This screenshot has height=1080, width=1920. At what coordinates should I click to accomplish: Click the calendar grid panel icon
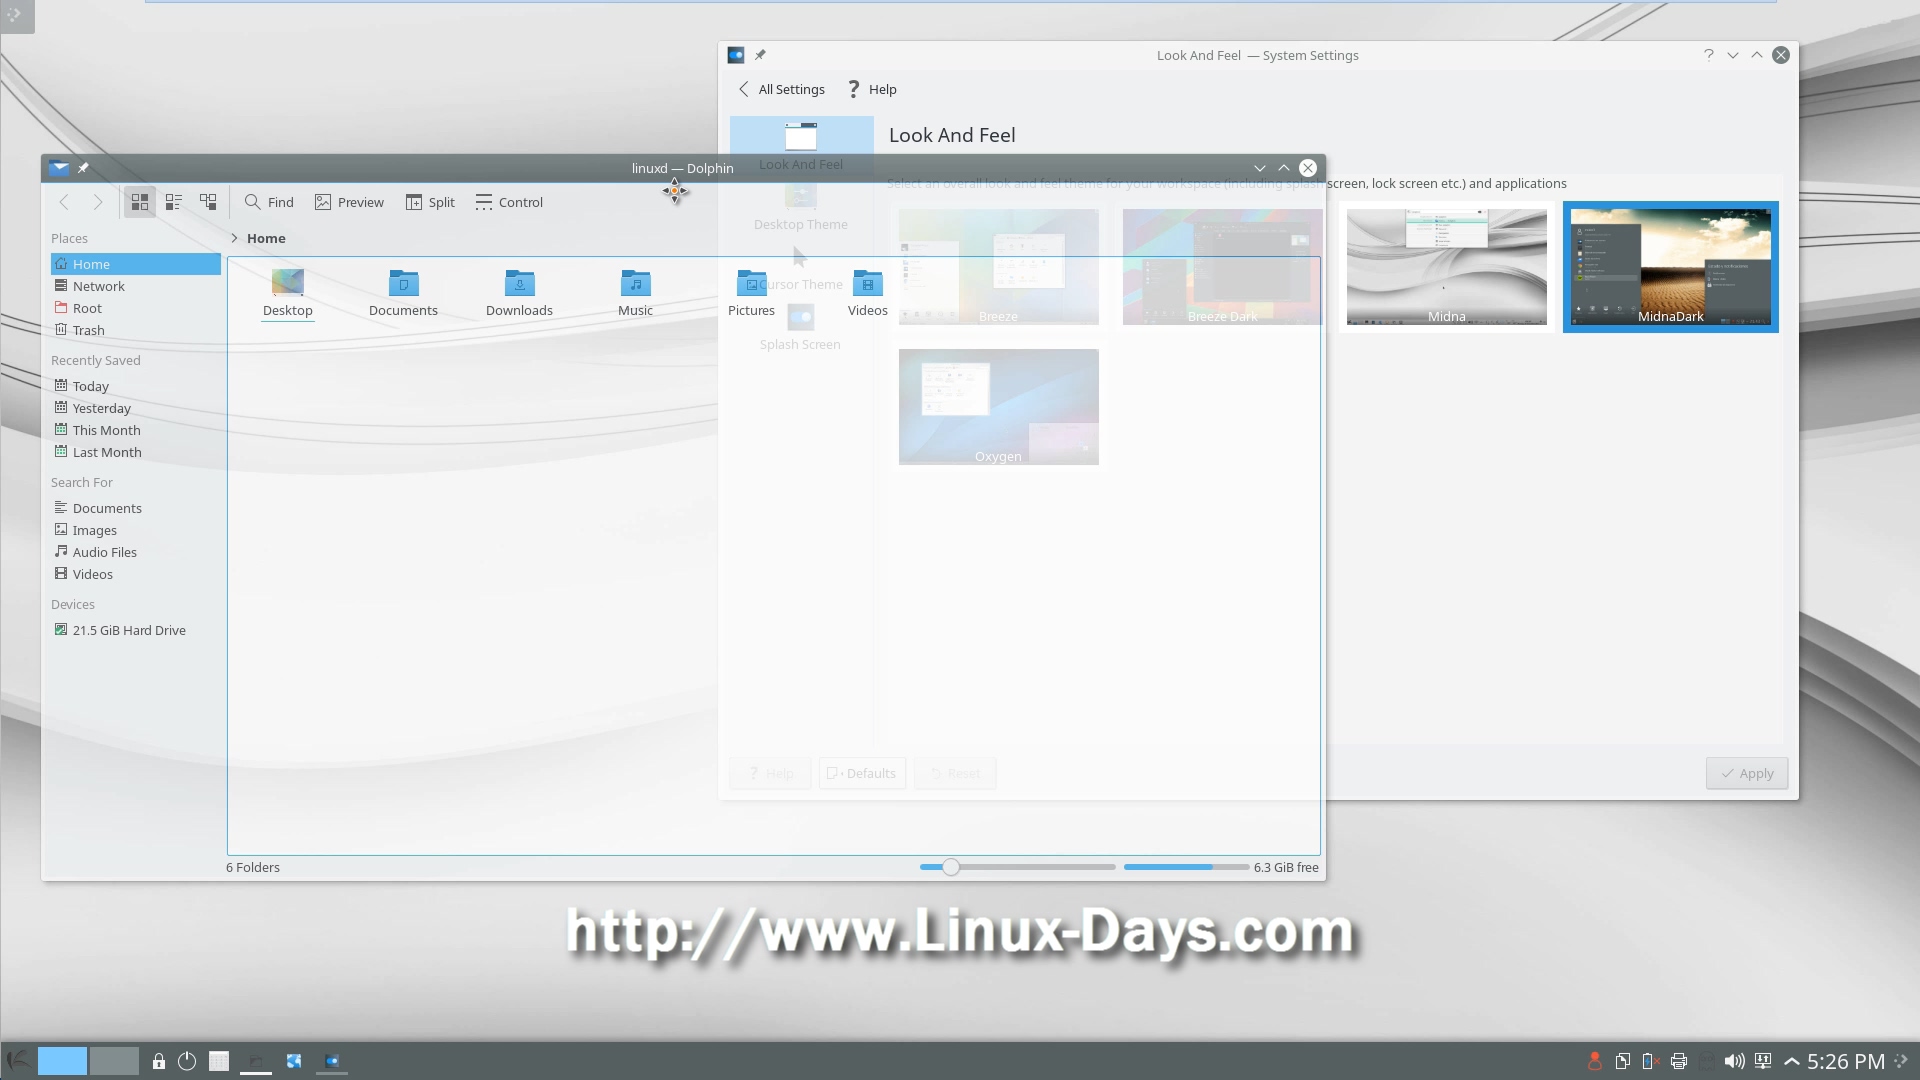219,1061
